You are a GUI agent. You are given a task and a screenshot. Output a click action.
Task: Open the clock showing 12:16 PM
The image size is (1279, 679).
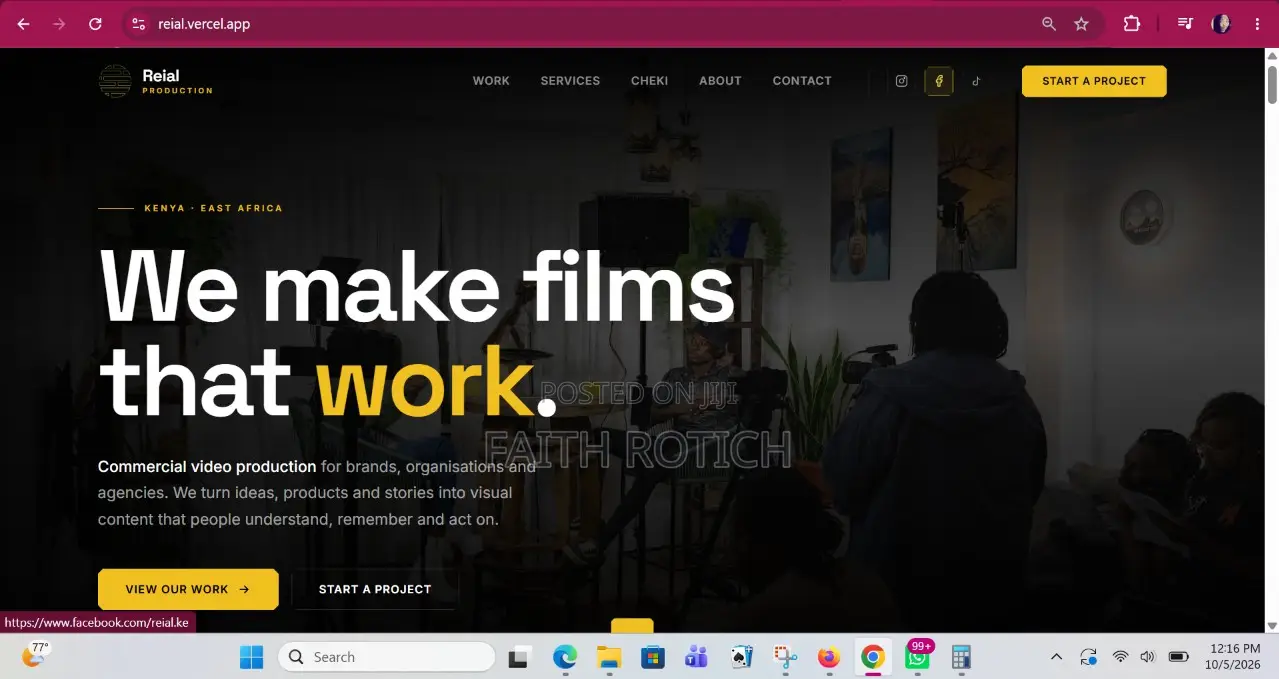point(1235,657)
